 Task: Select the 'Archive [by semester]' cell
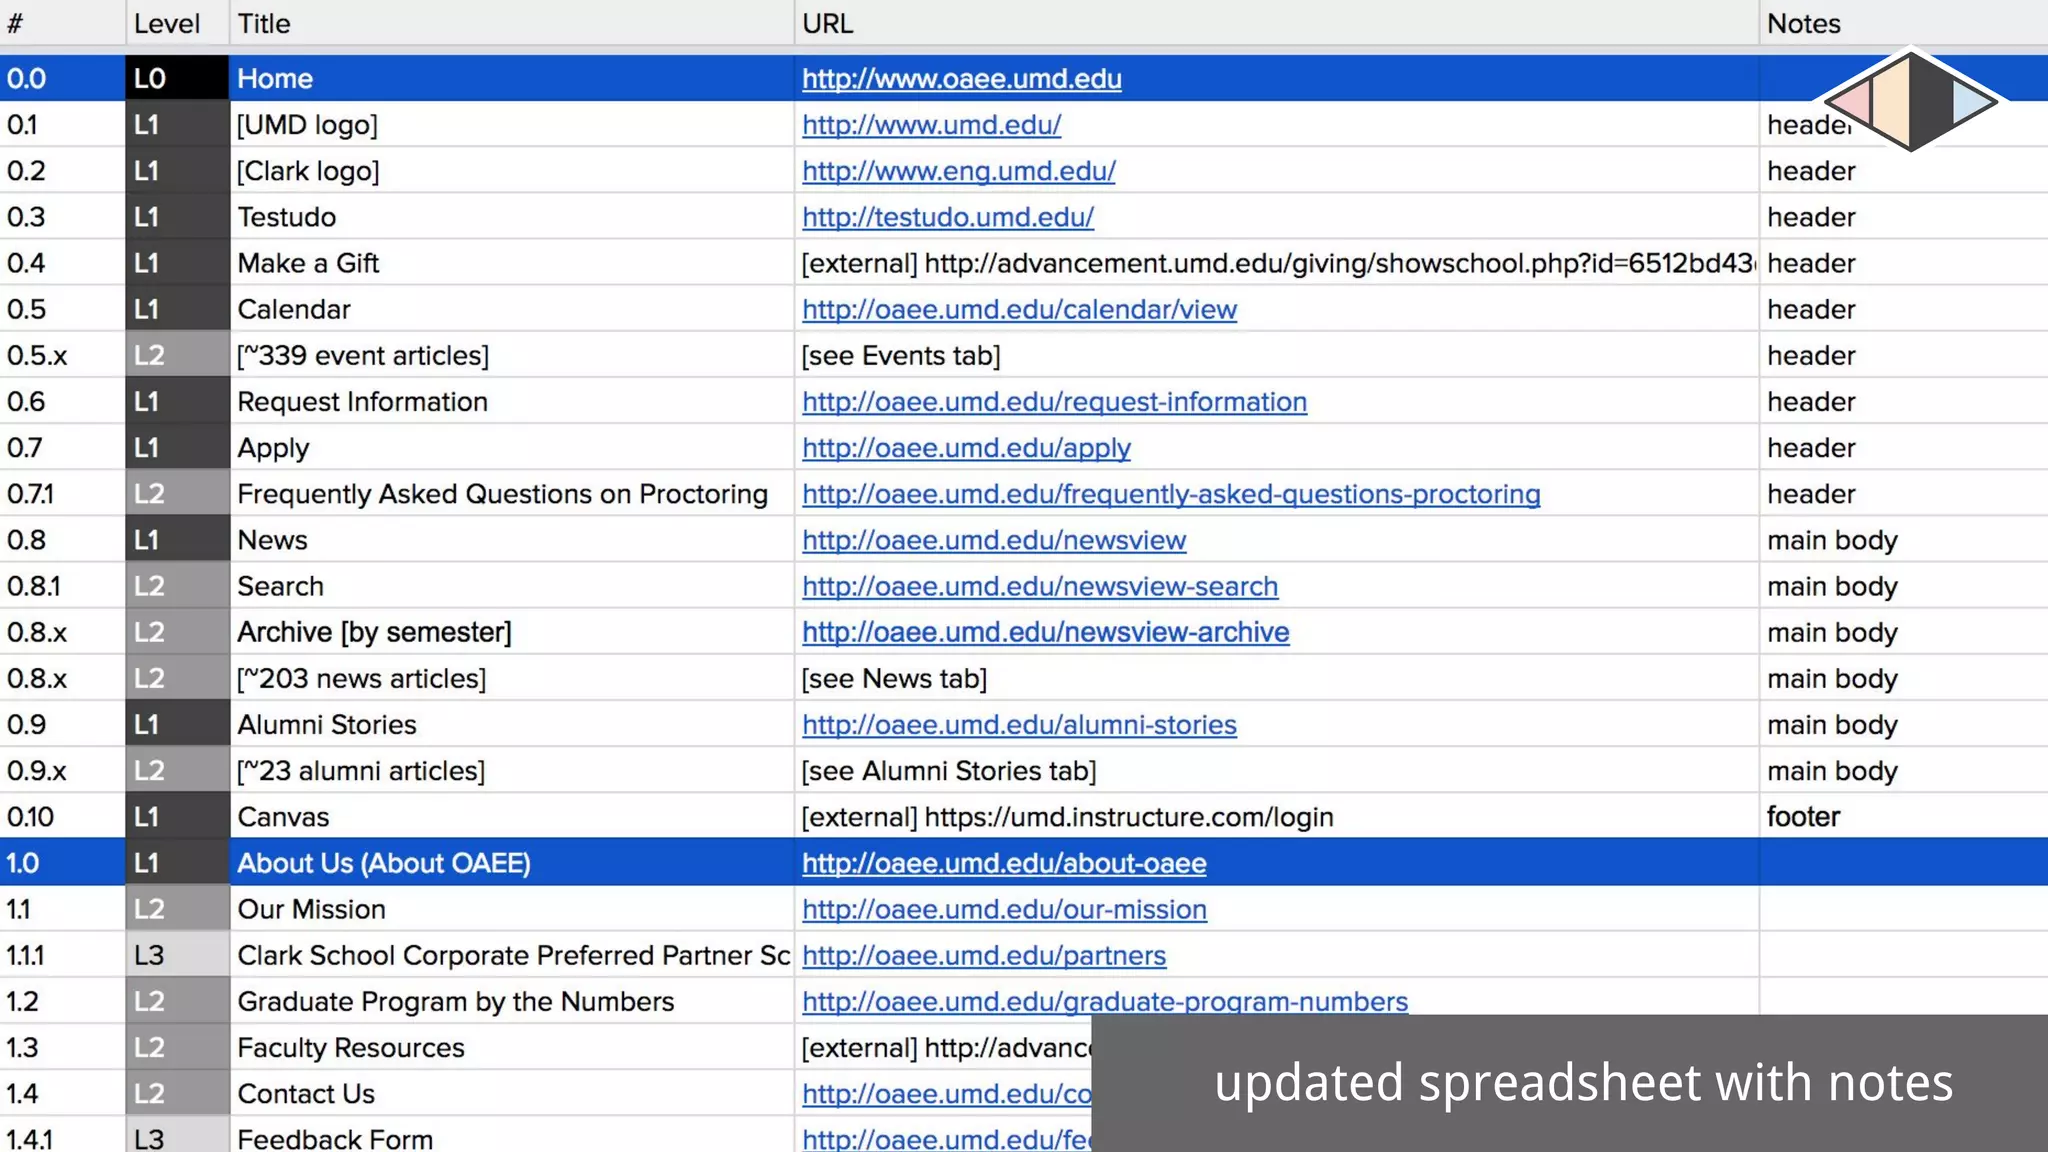click(x=512, y=632)
